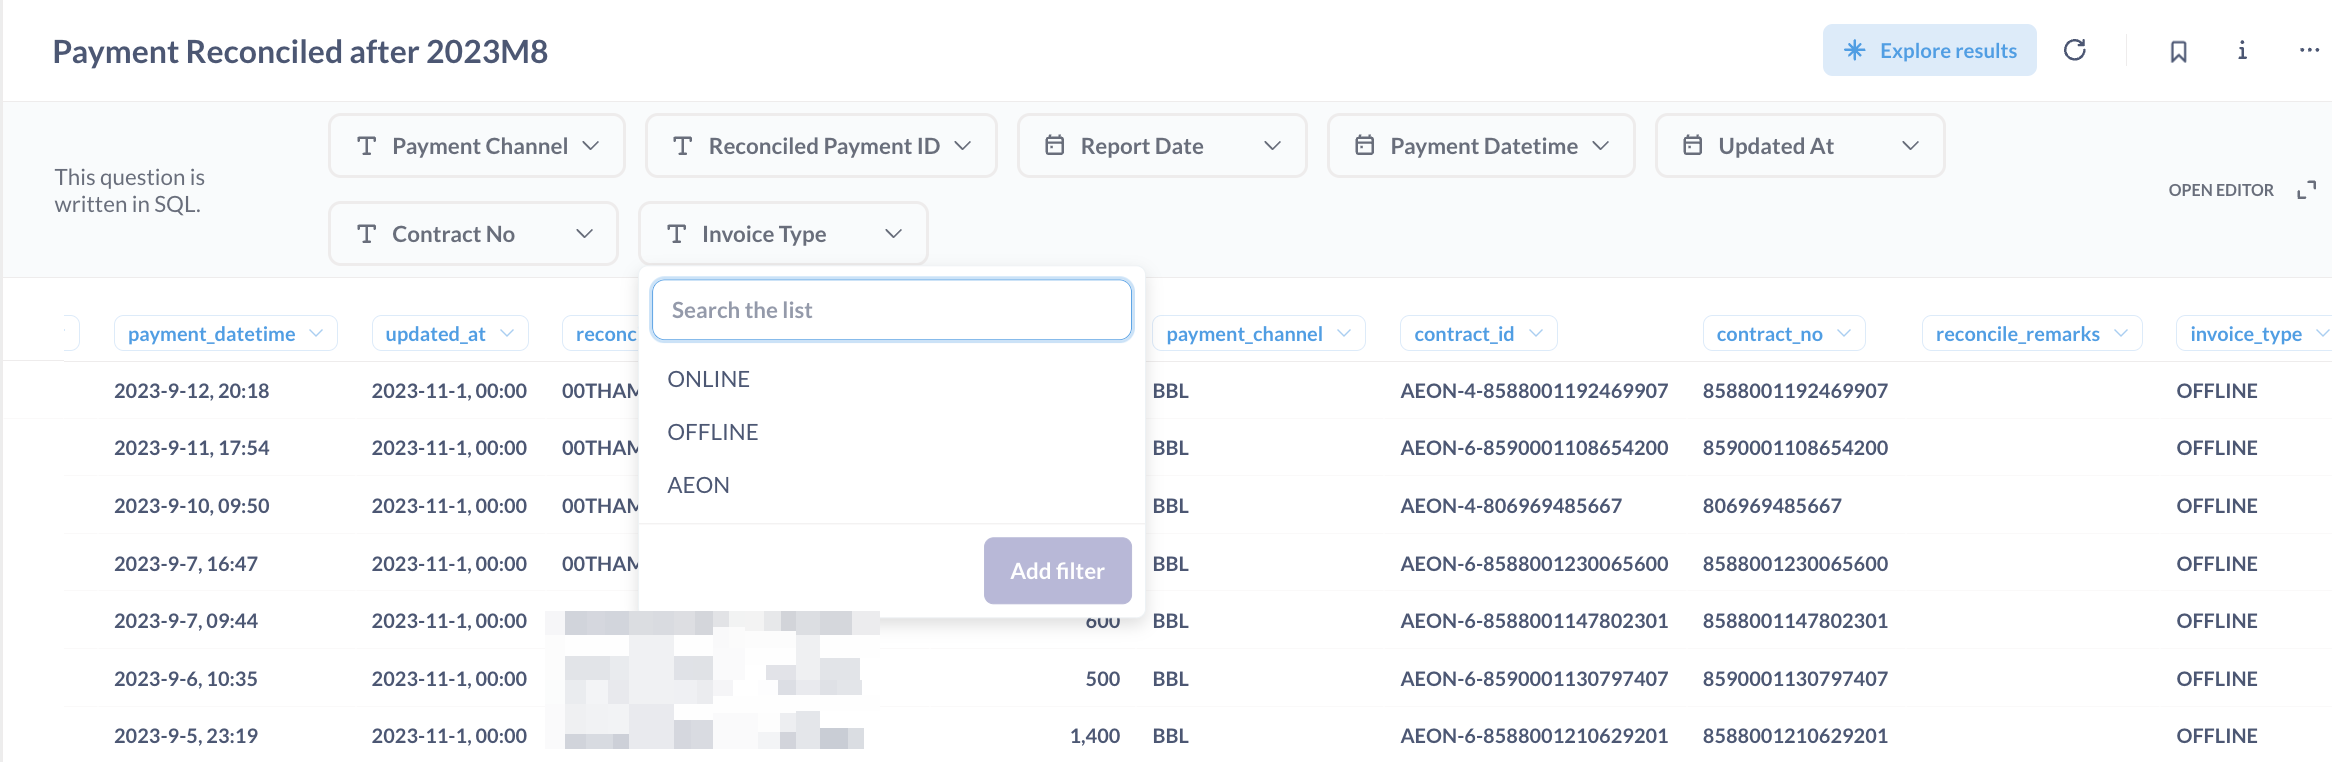Click the calendar icon on Report Date
The width and height of the screenshot is (2332, 762).
click(x=1055, y=146)
